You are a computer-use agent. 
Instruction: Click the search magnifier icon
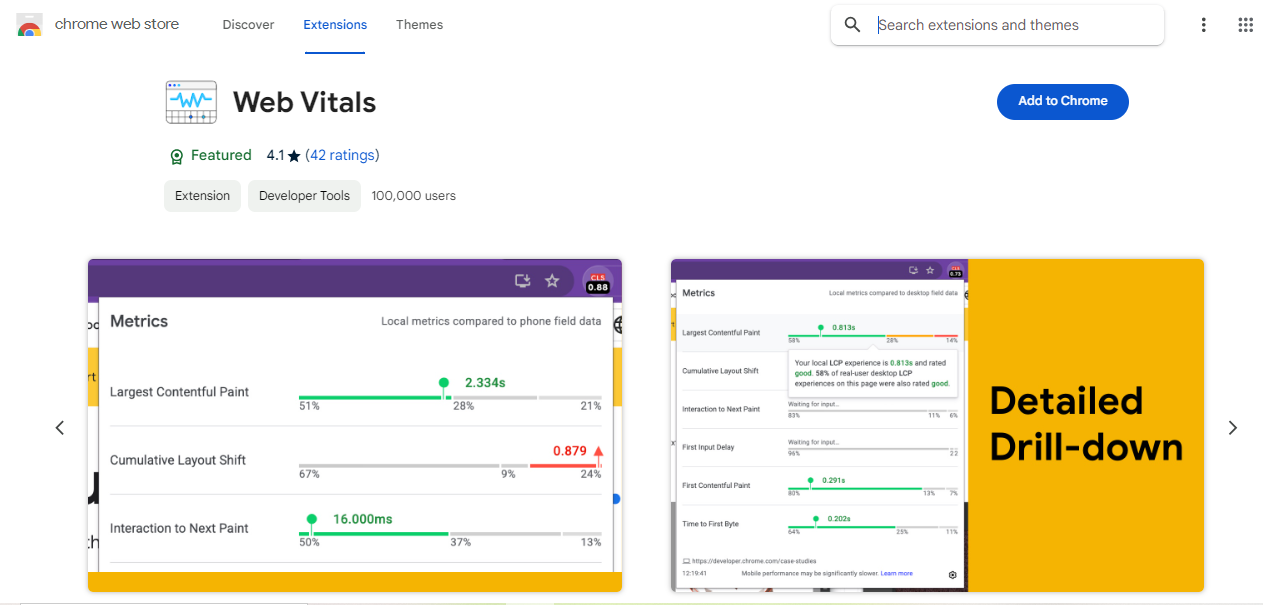[852, 25]
